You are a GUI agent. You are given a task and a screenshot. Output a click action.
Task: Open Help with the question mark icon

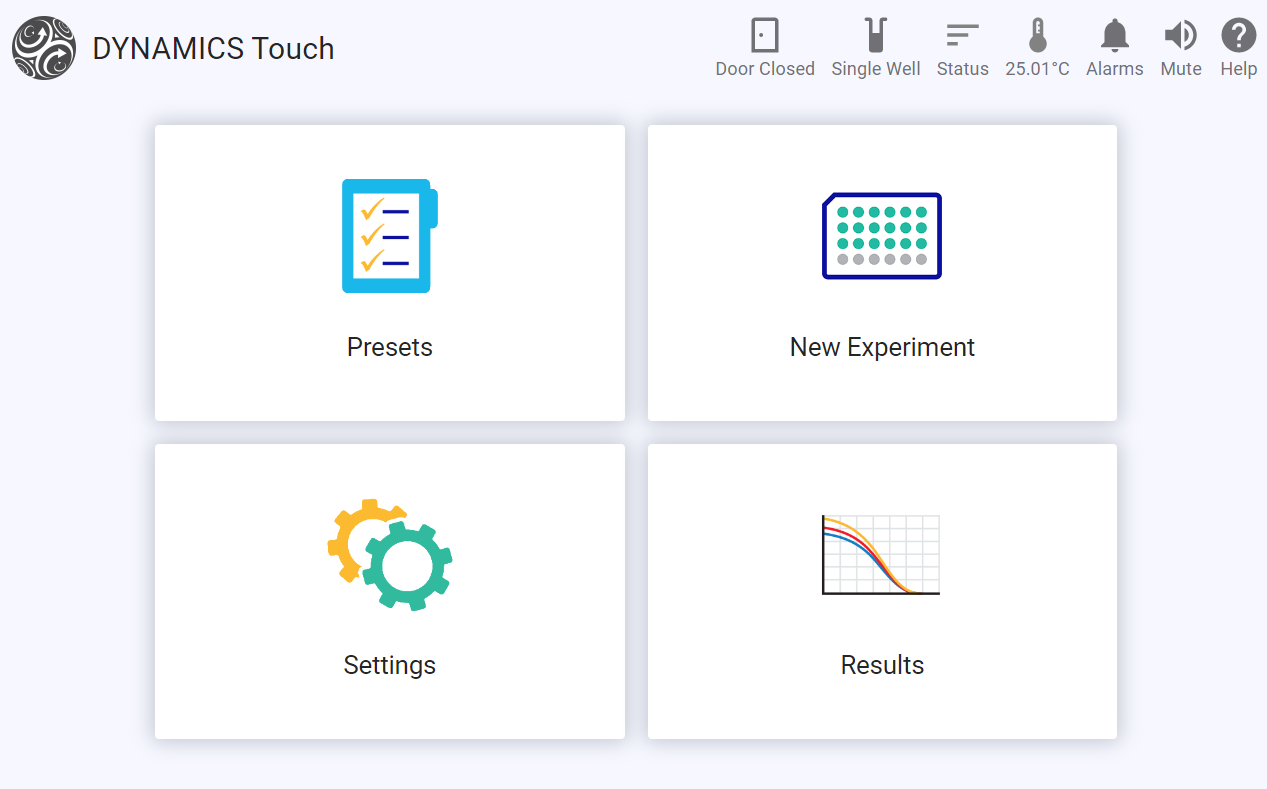[x=1238, y=36]
